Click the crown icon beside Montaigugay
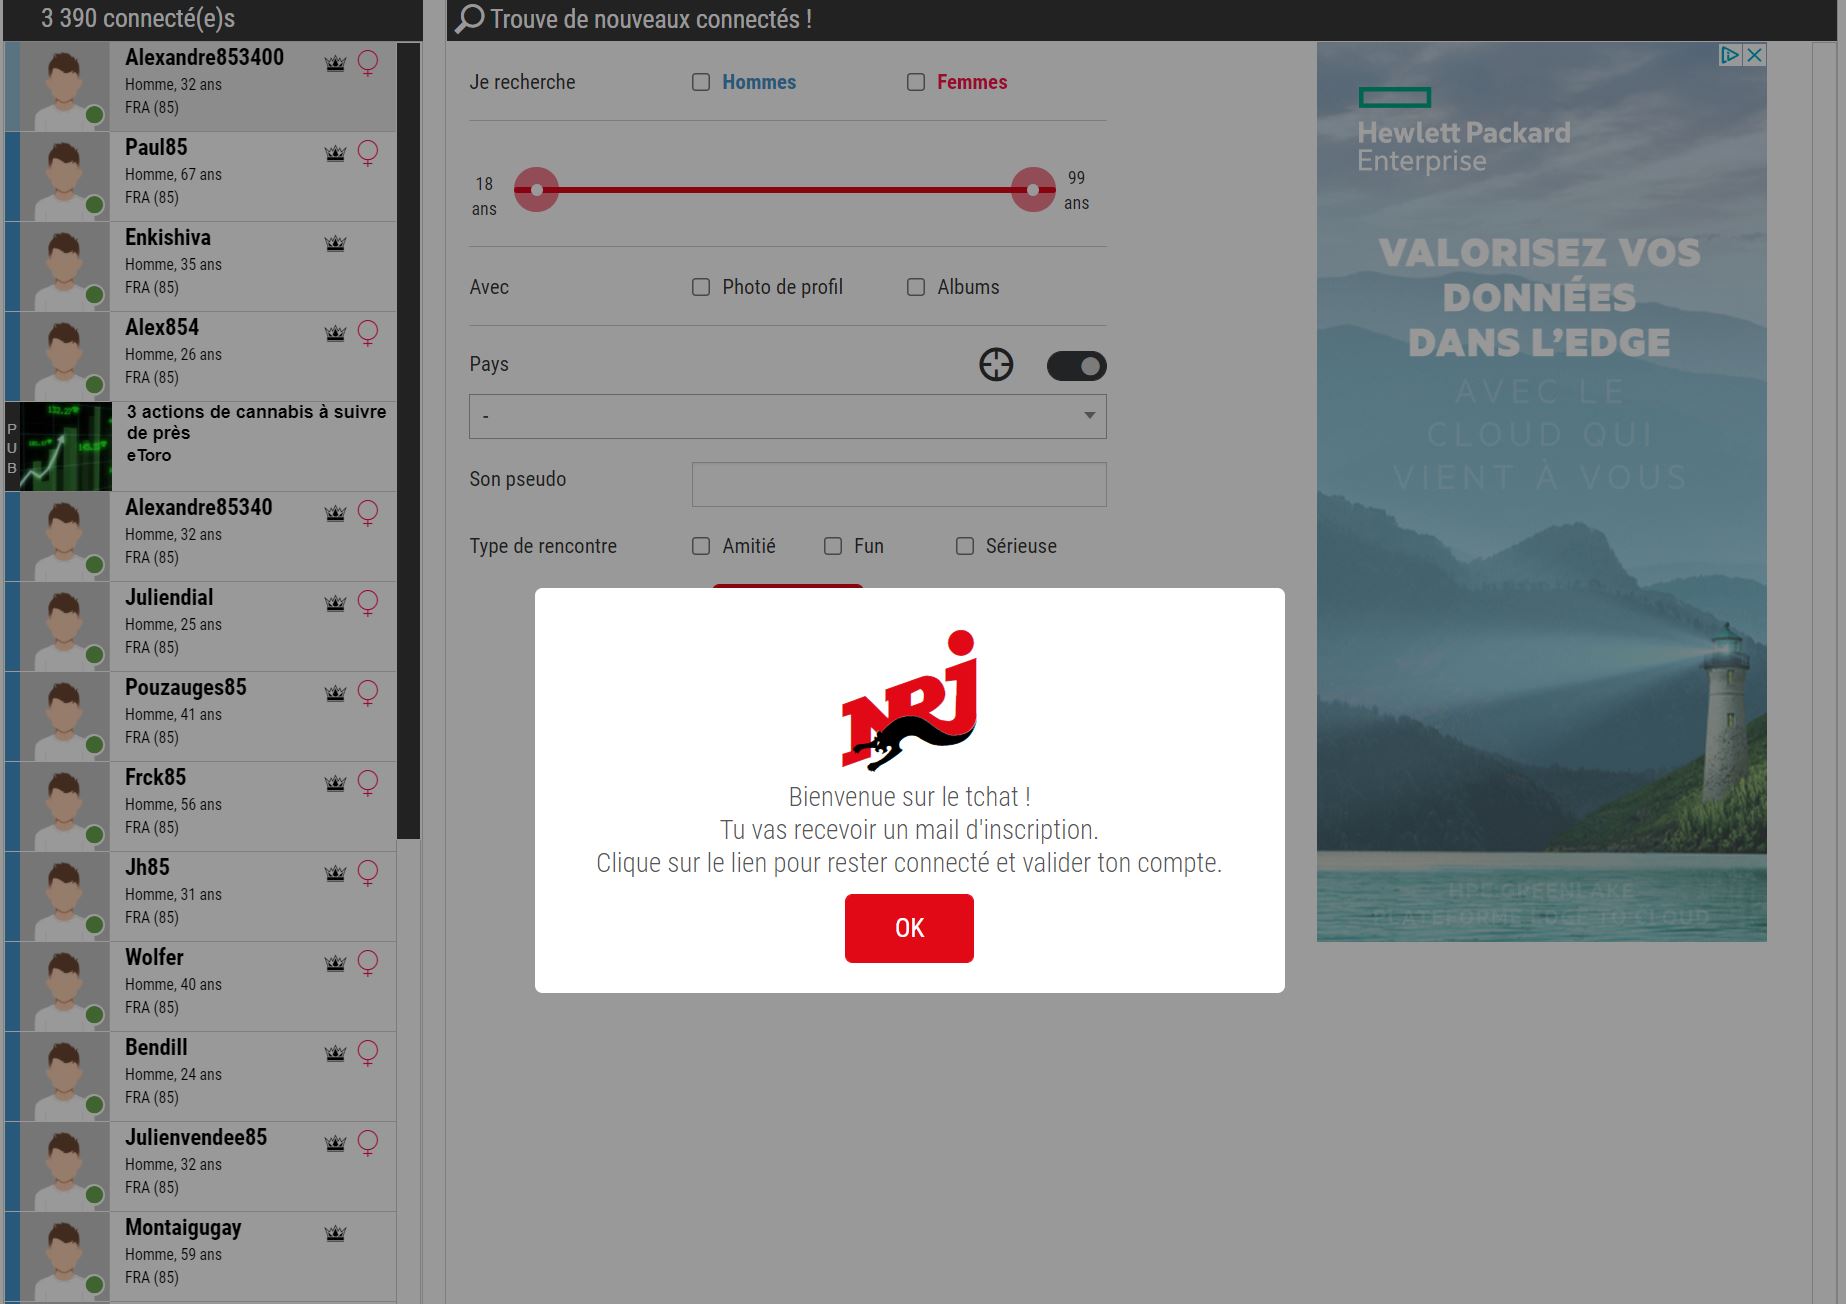 335,1234
